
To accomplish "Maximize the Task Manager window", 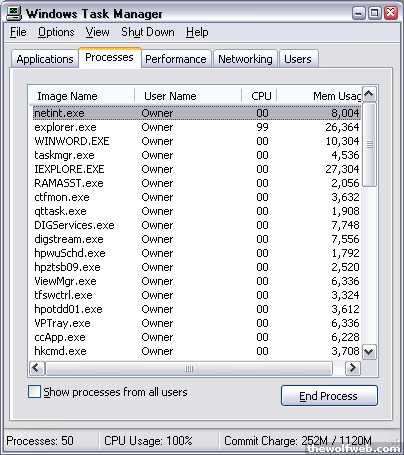I will 374,13.
